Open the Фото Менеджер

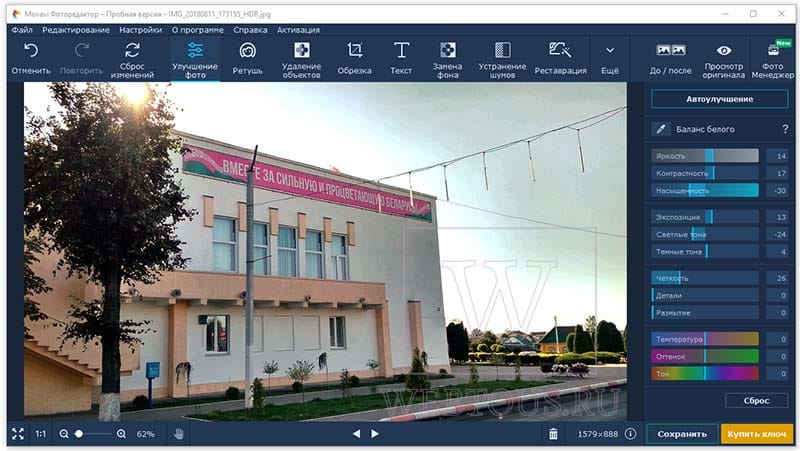[772, 59]
